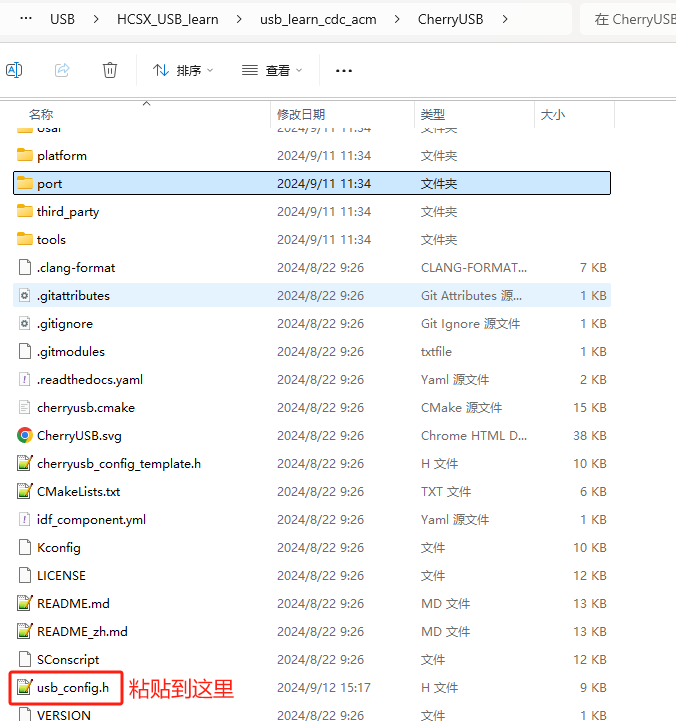This screenshot has width=676, height=721.
Task: Select the .gitmodules file icon
Action: point(25,352)
